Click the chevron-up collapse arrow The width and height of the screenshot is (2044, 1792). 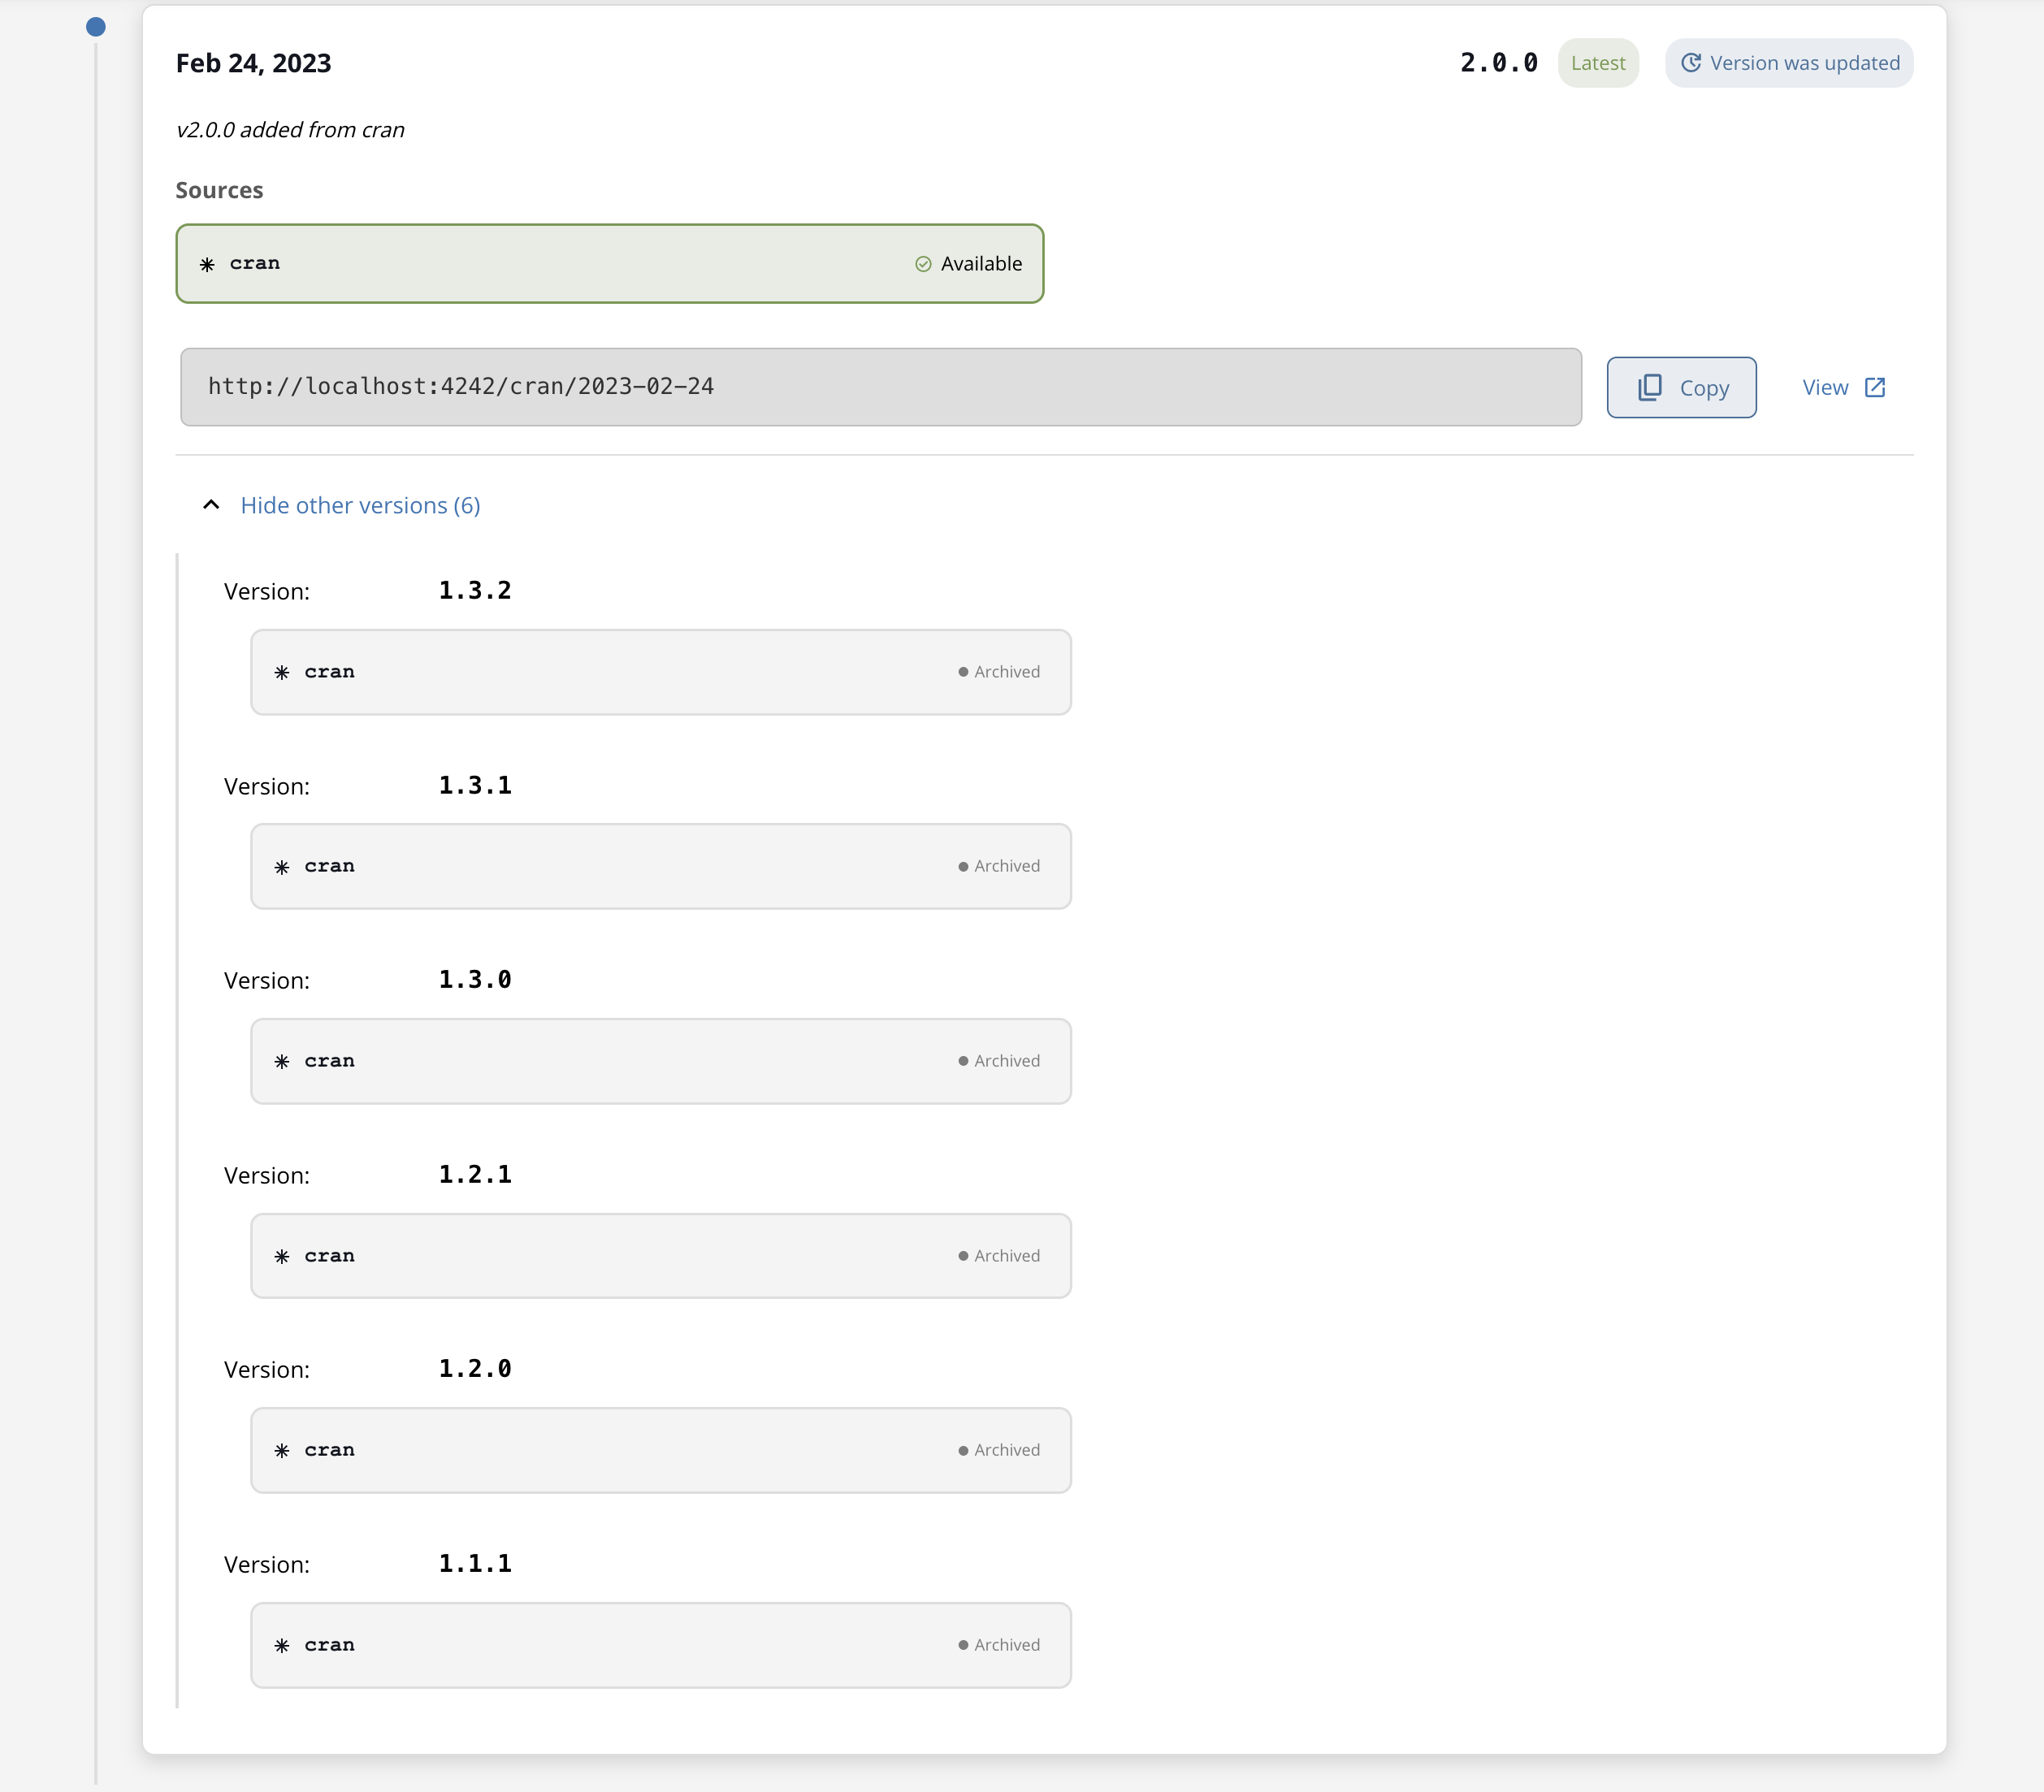click(211, 505)
